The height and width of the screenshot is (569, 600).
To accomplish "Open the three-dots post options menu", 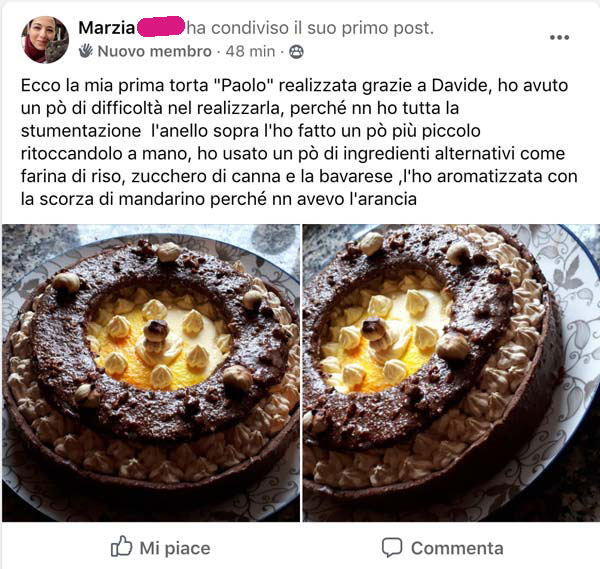I will (x=559, y=37).
